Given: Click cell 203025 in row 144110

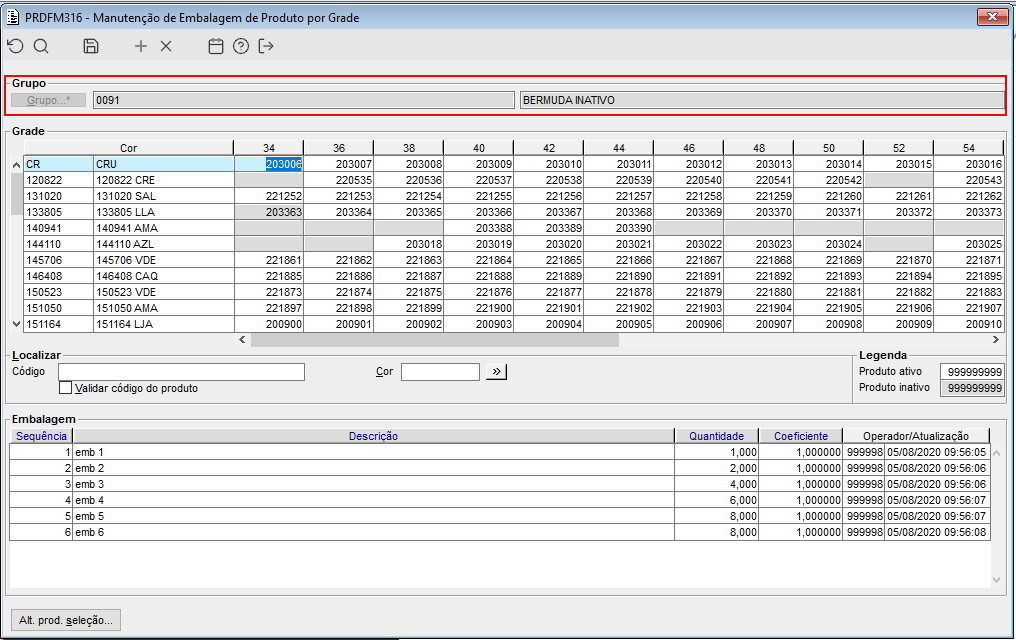Looking at the screenshot, I should click(969, 244).
